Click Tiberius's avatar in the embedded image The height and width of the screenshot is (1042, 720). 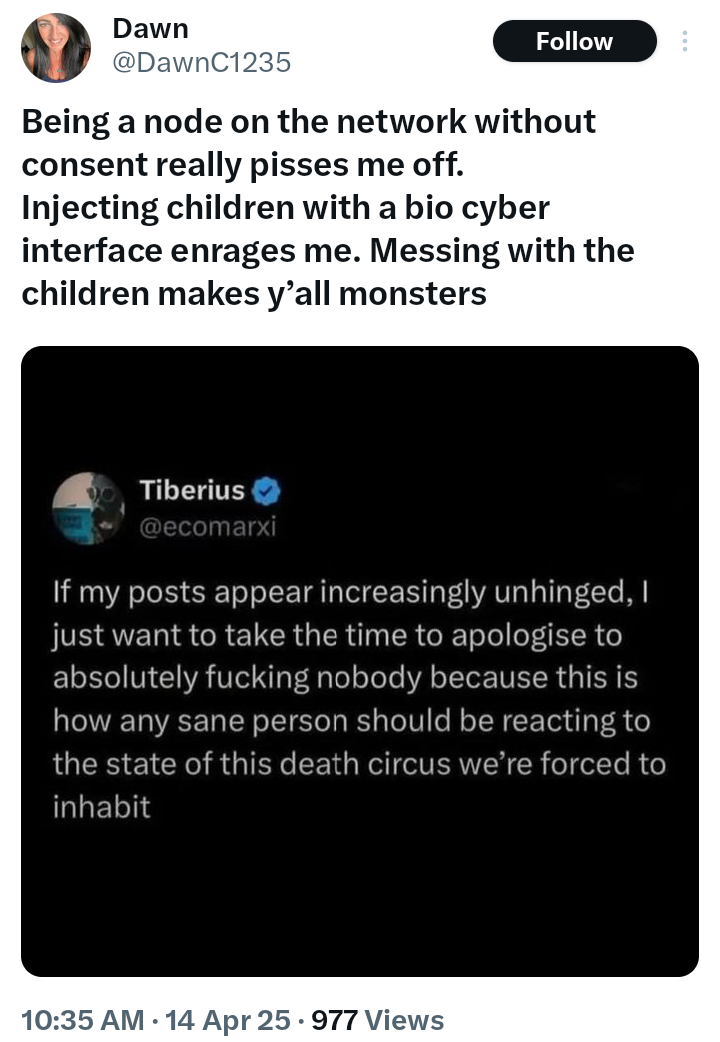(86, 507)
